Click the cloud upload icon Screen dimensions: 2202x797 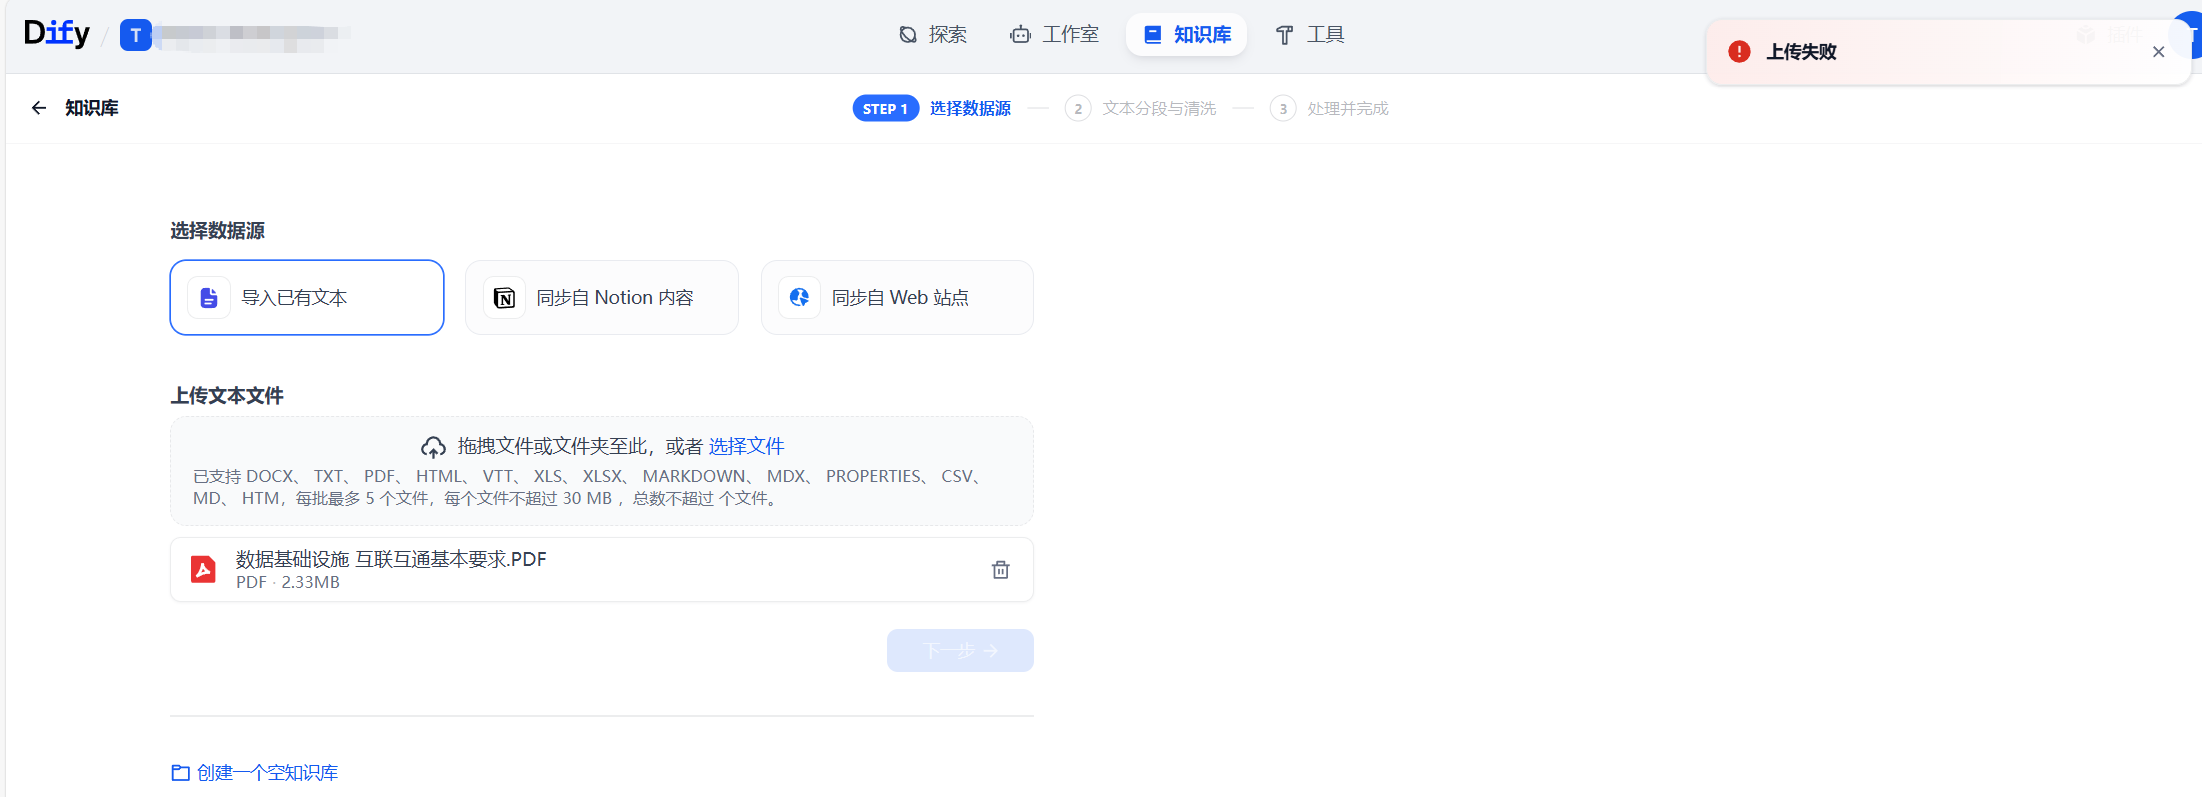pyautogui.click(x=433, y=447)
